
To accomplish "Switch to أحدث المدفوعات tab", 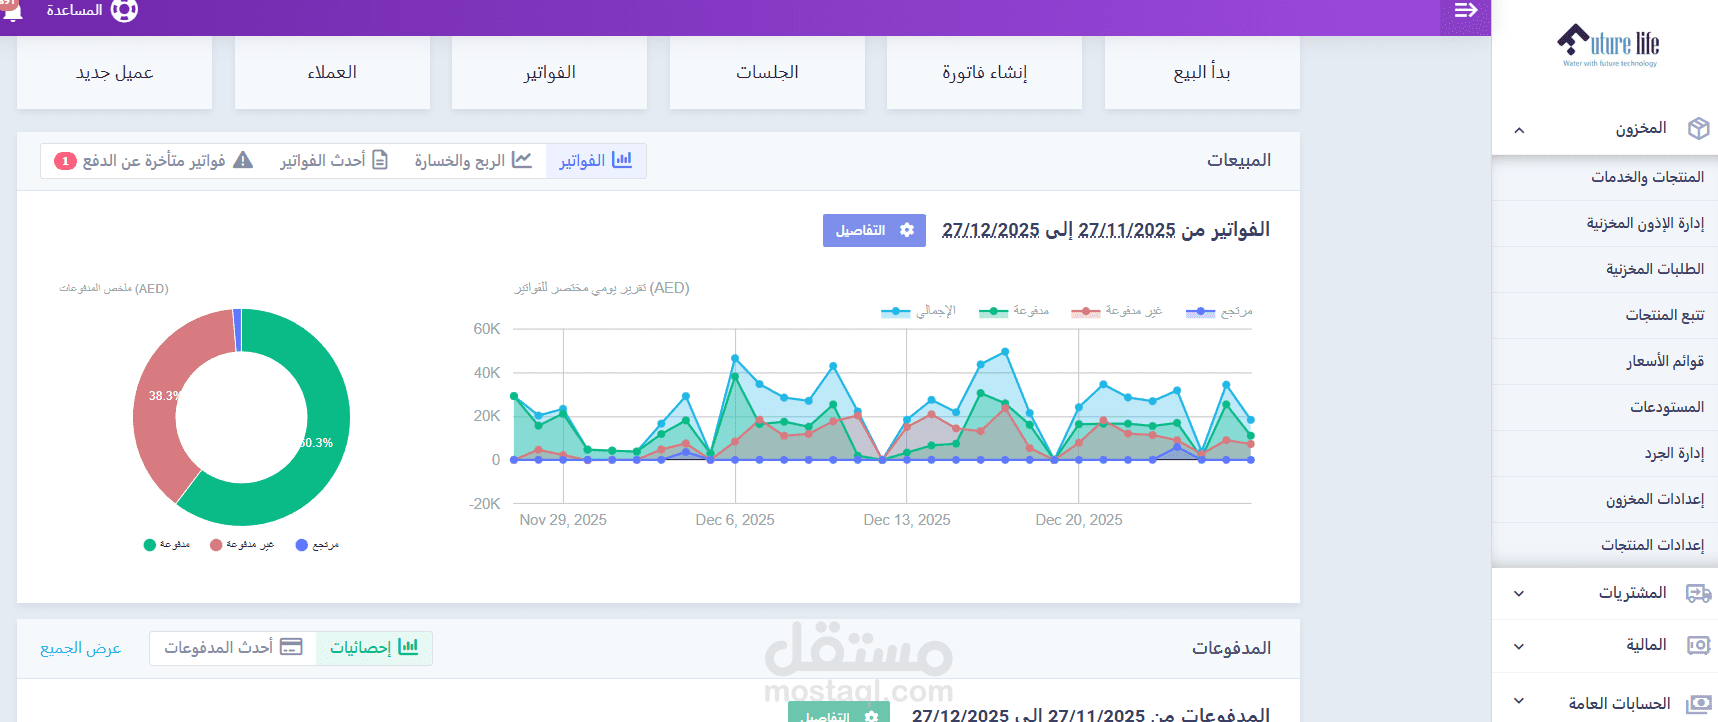I will [233, 647].
